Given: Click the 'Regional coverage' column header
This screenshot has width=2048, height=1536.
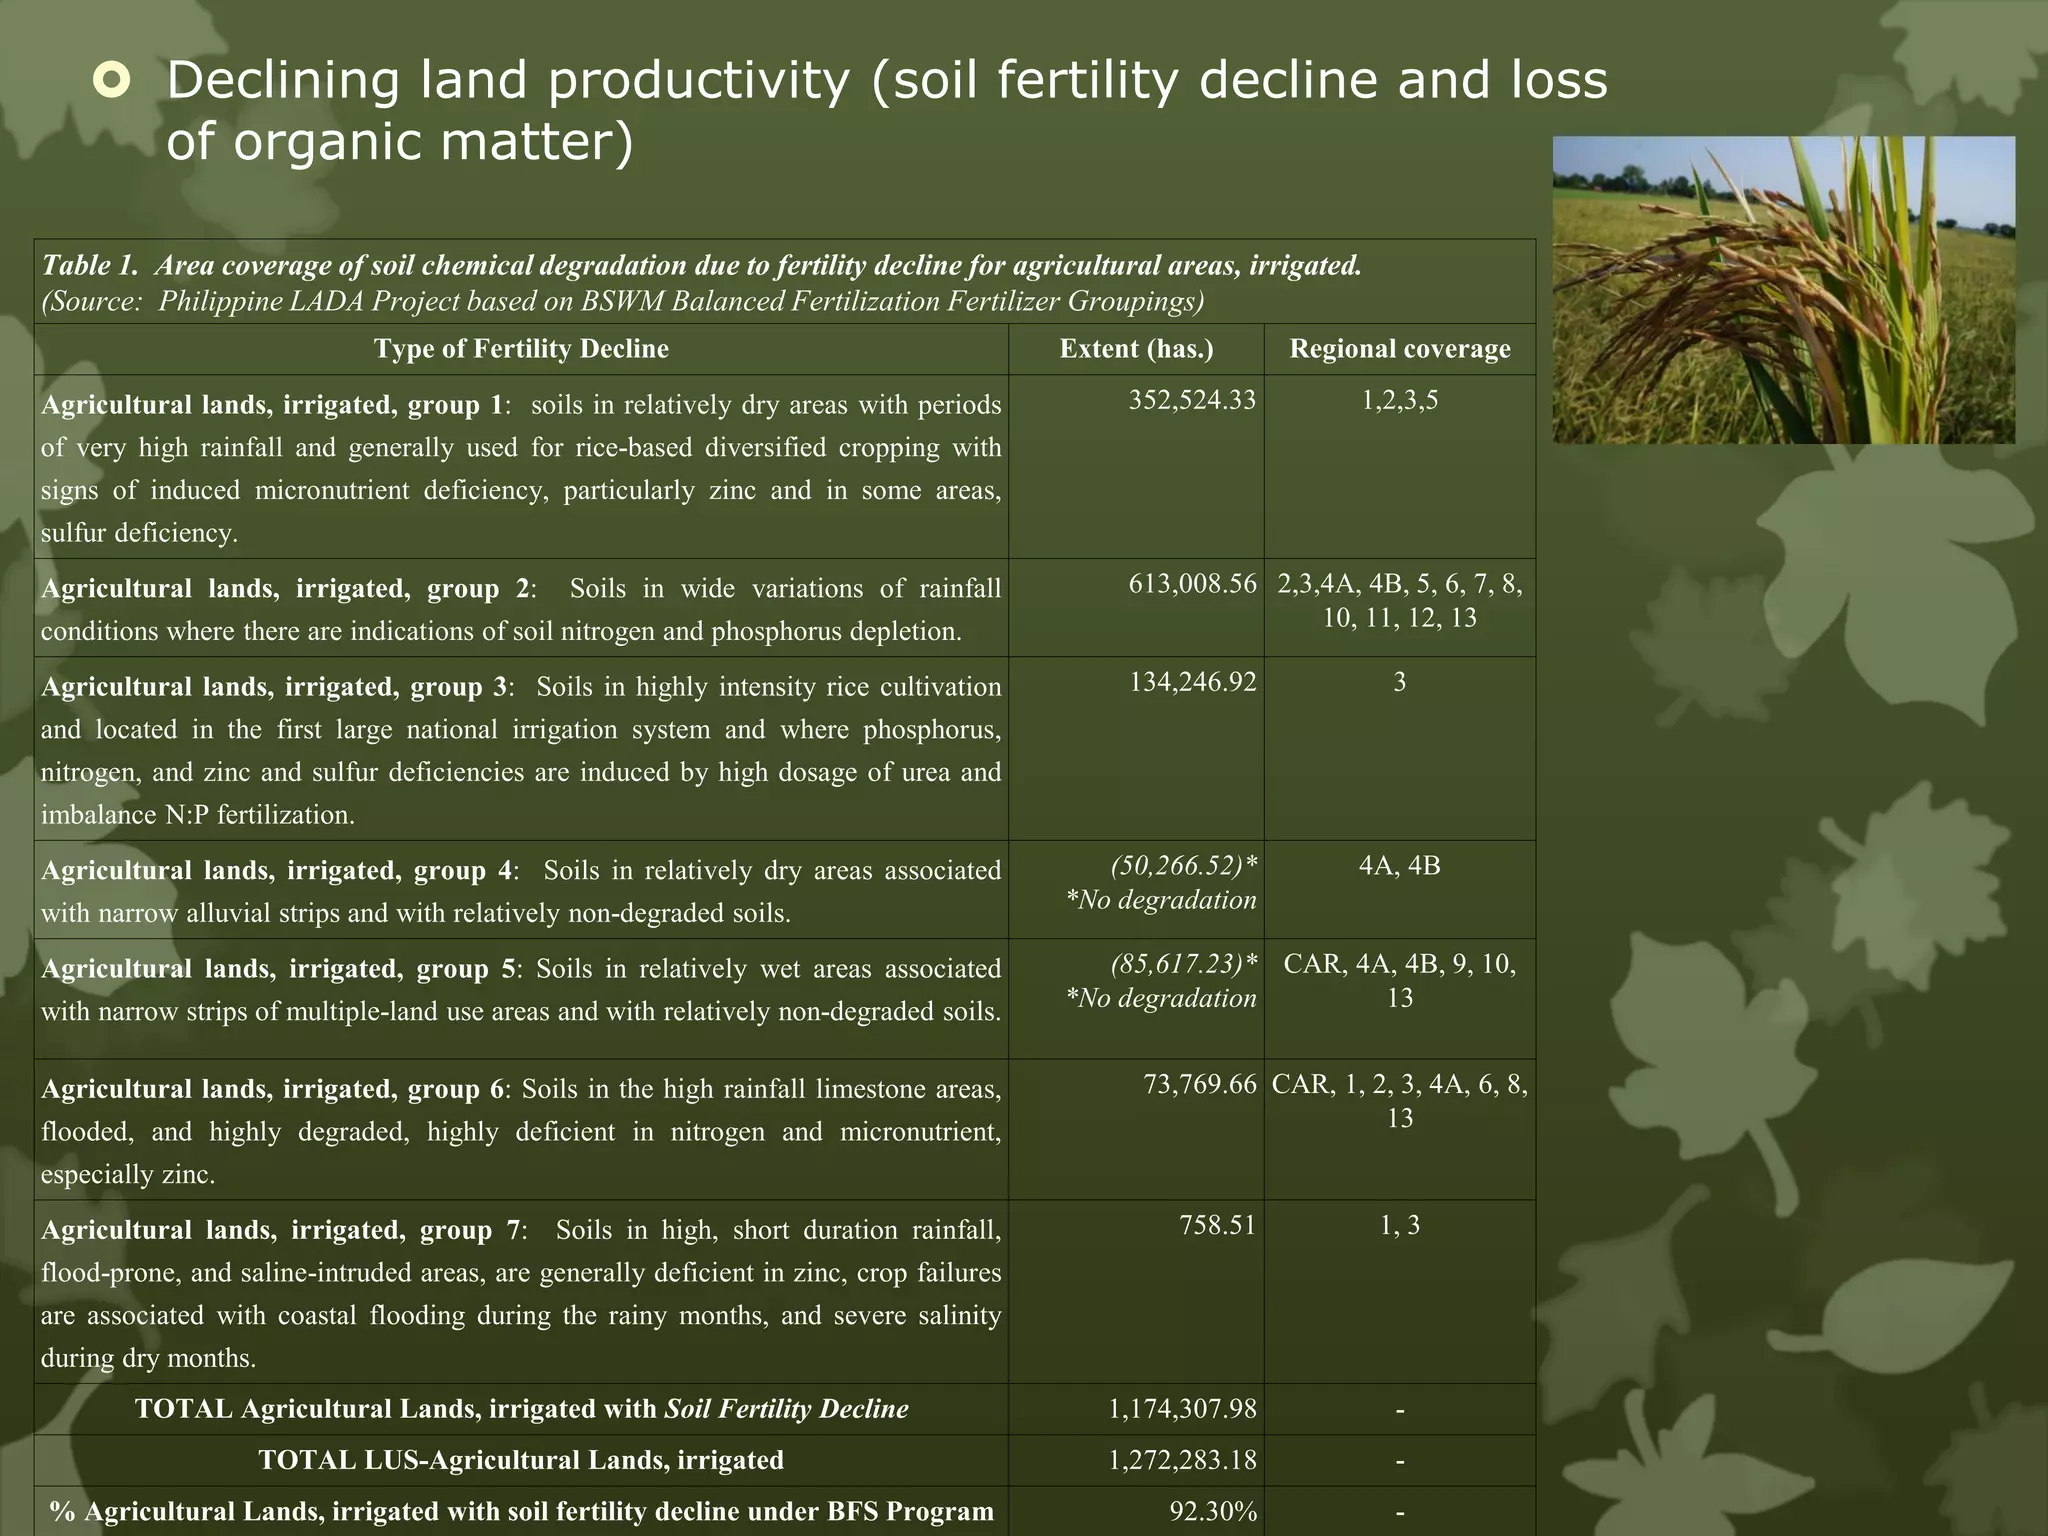Looking at the screenshot, I should point(1399,349).
